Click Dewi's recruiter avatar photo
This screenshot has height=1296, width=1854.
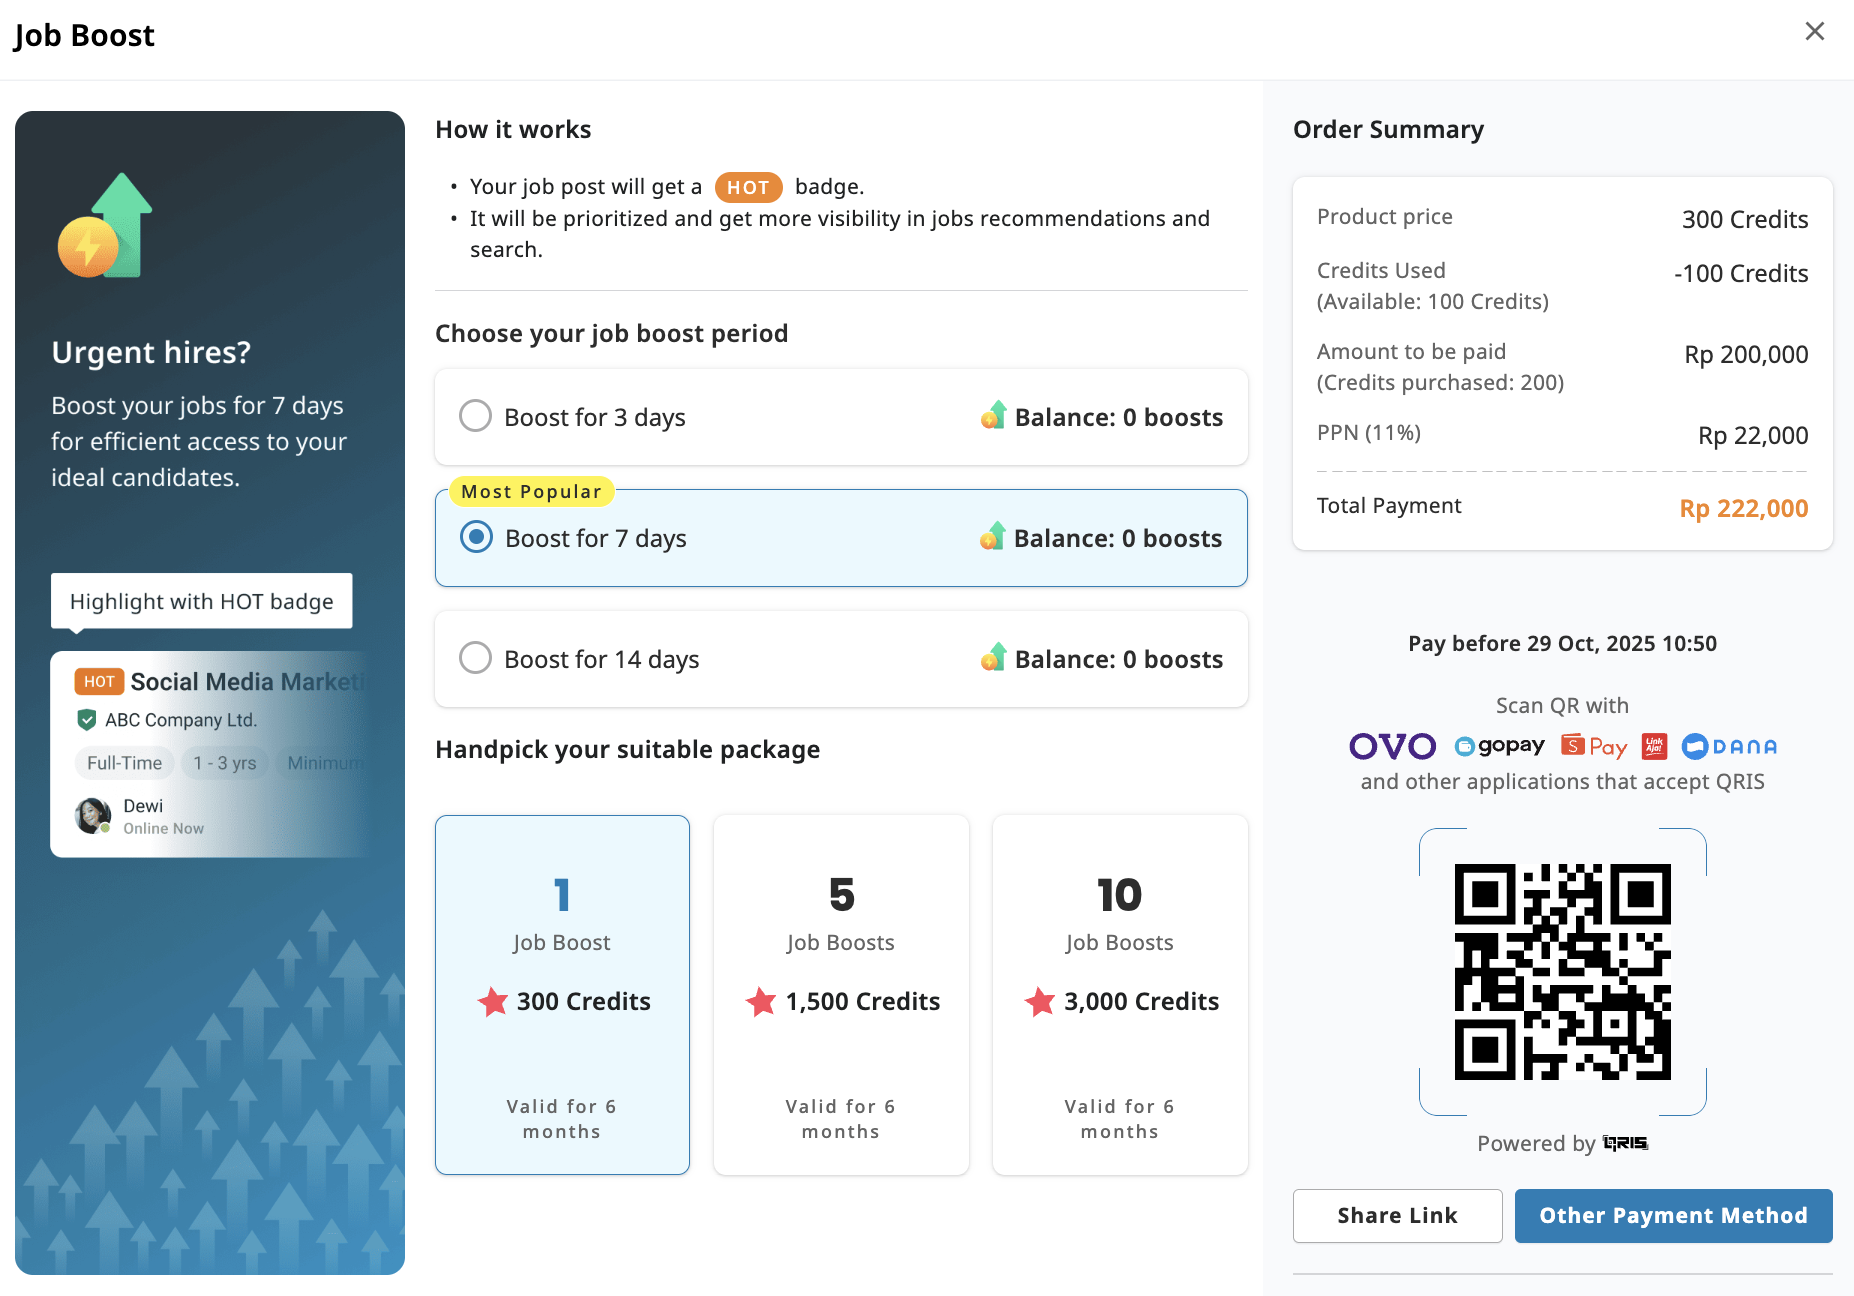[93, 816]
